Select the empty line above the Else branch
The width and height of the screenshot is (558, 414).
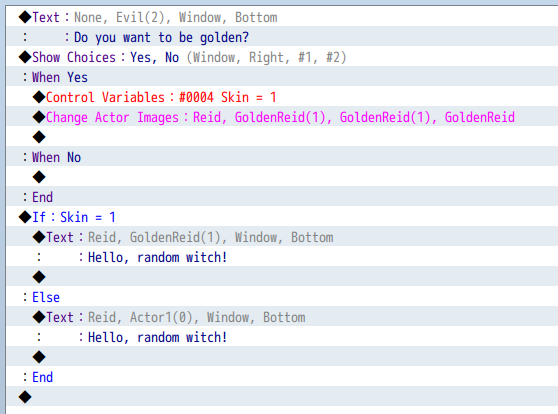[282, 277]
